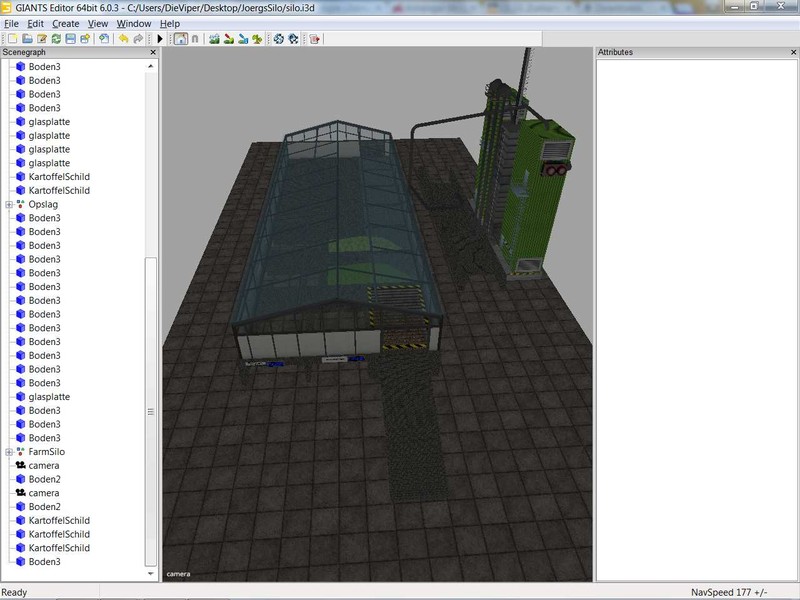Click the foliage paint tree icon

[257, 39]
